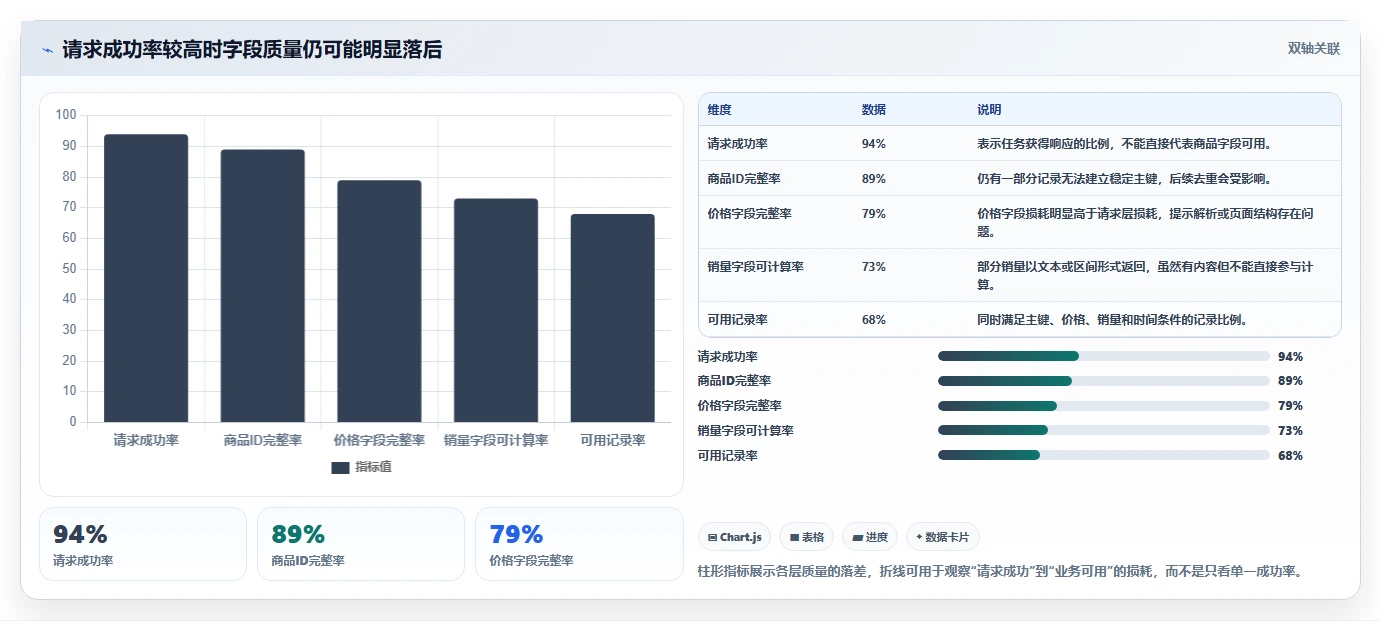Viewport: 1381px width, 621px height.
Task: Select the 可用记录率 cell in the table
Action: pyautogui.click(x=738, y=320)
